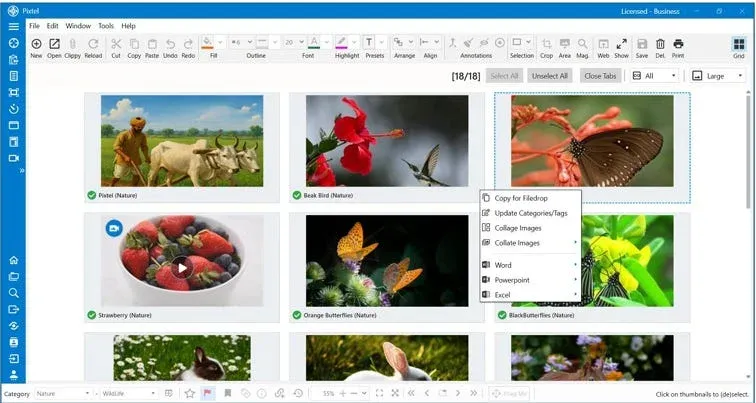Image resolution: width=756 pixels, height=403 pixels.
Task: Expand the Fill color dropdown arrow
Action: point(220,42)
